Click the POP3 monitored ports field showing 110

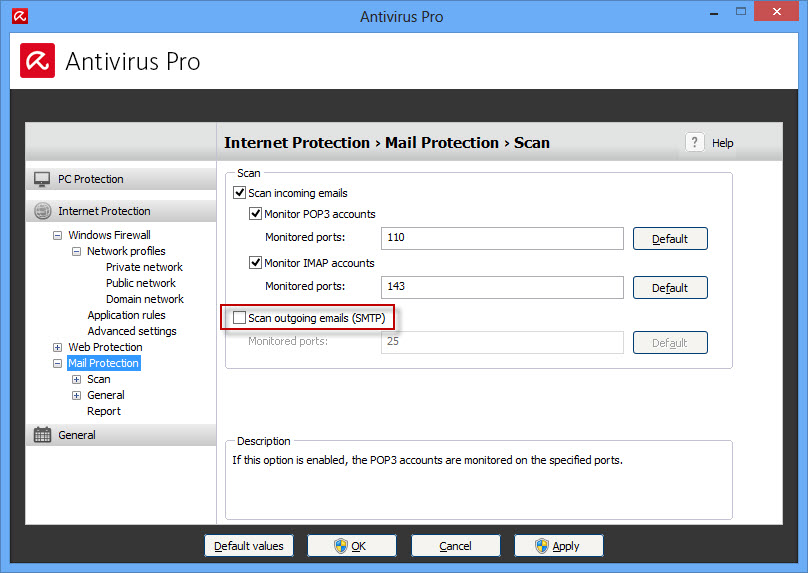[x=502, y=238]
